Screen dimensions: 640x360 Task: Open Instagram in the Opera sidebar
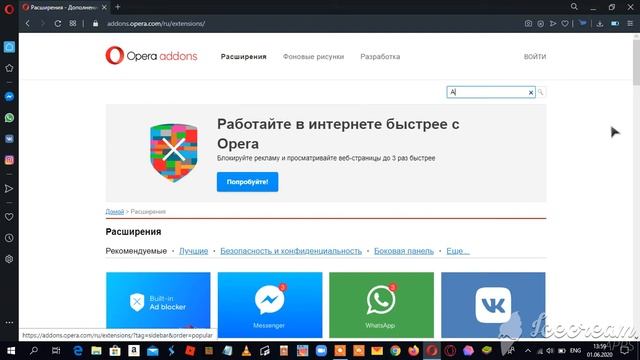9,160
